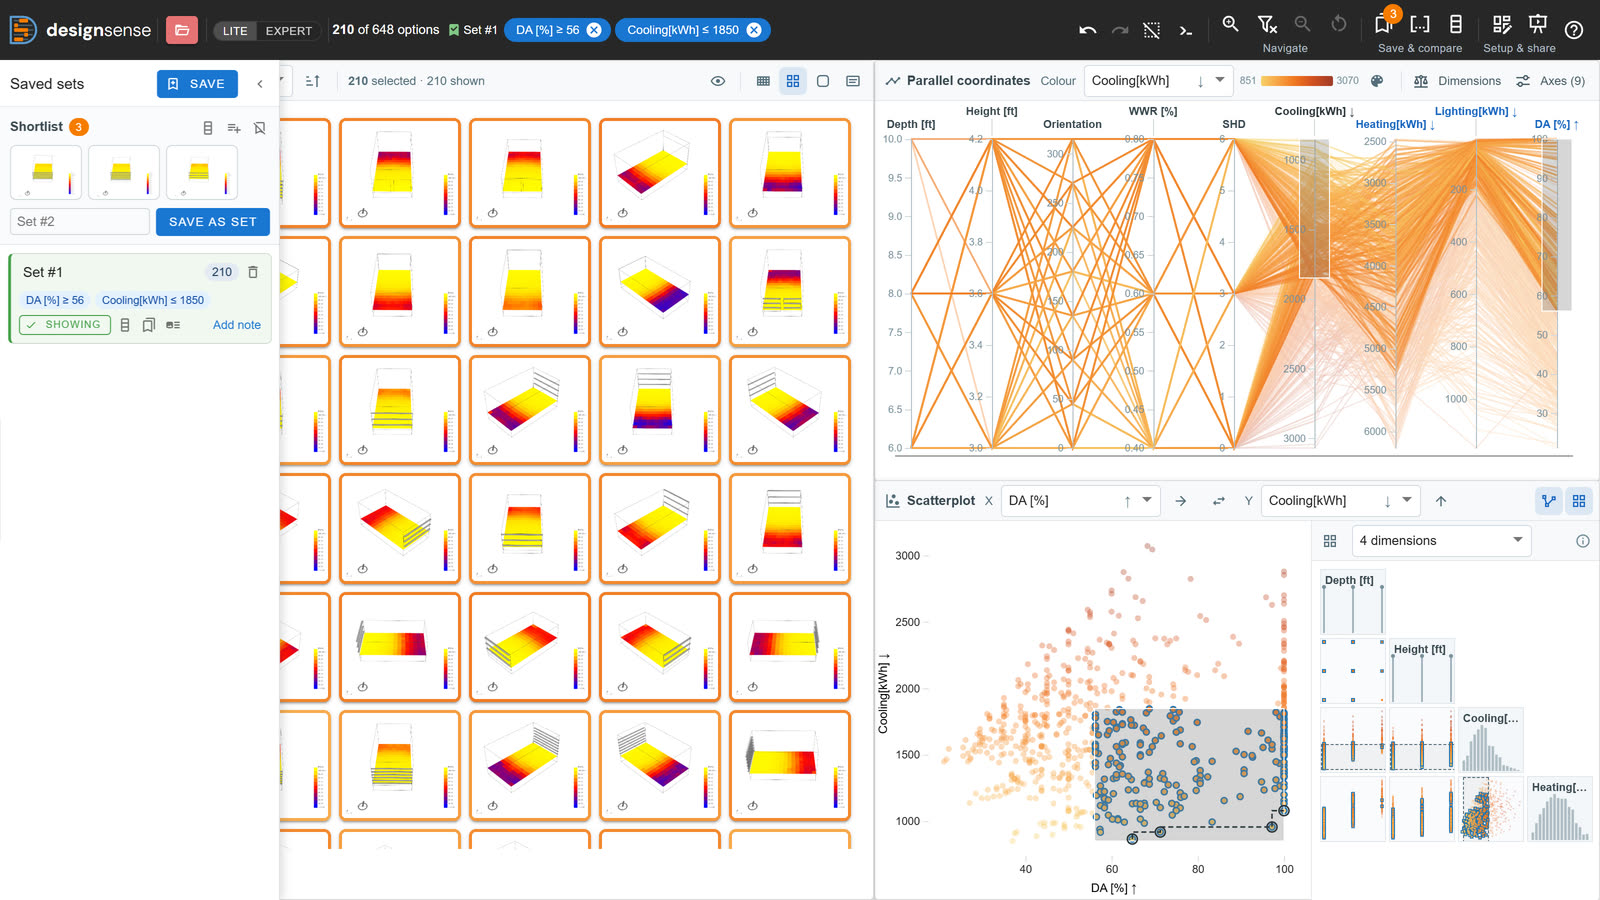Click the Cooling colour gradient bar

1297,81
